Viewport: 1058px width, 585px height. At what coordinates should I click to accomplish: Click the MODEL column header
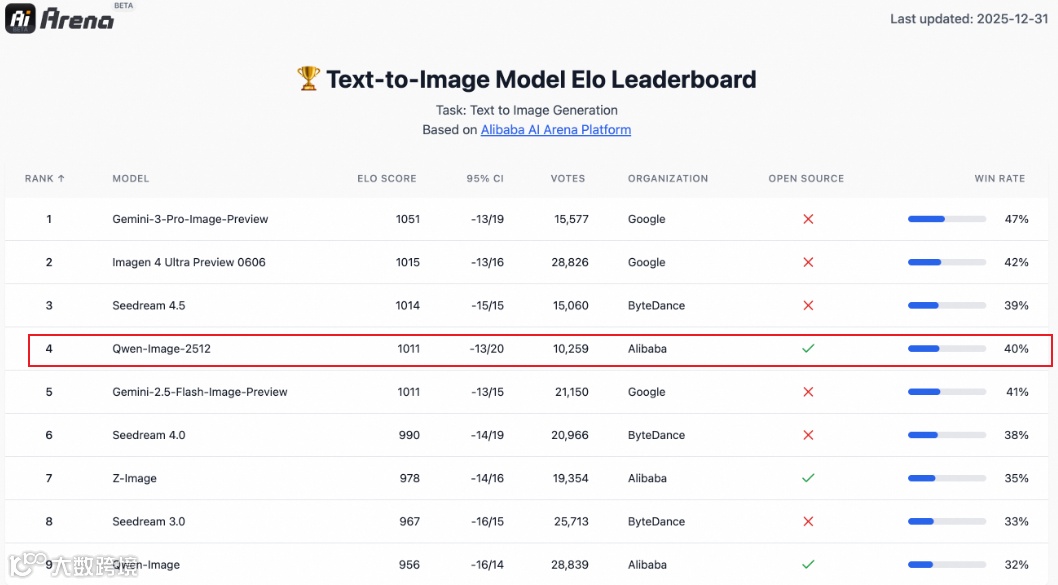(131, 179)
